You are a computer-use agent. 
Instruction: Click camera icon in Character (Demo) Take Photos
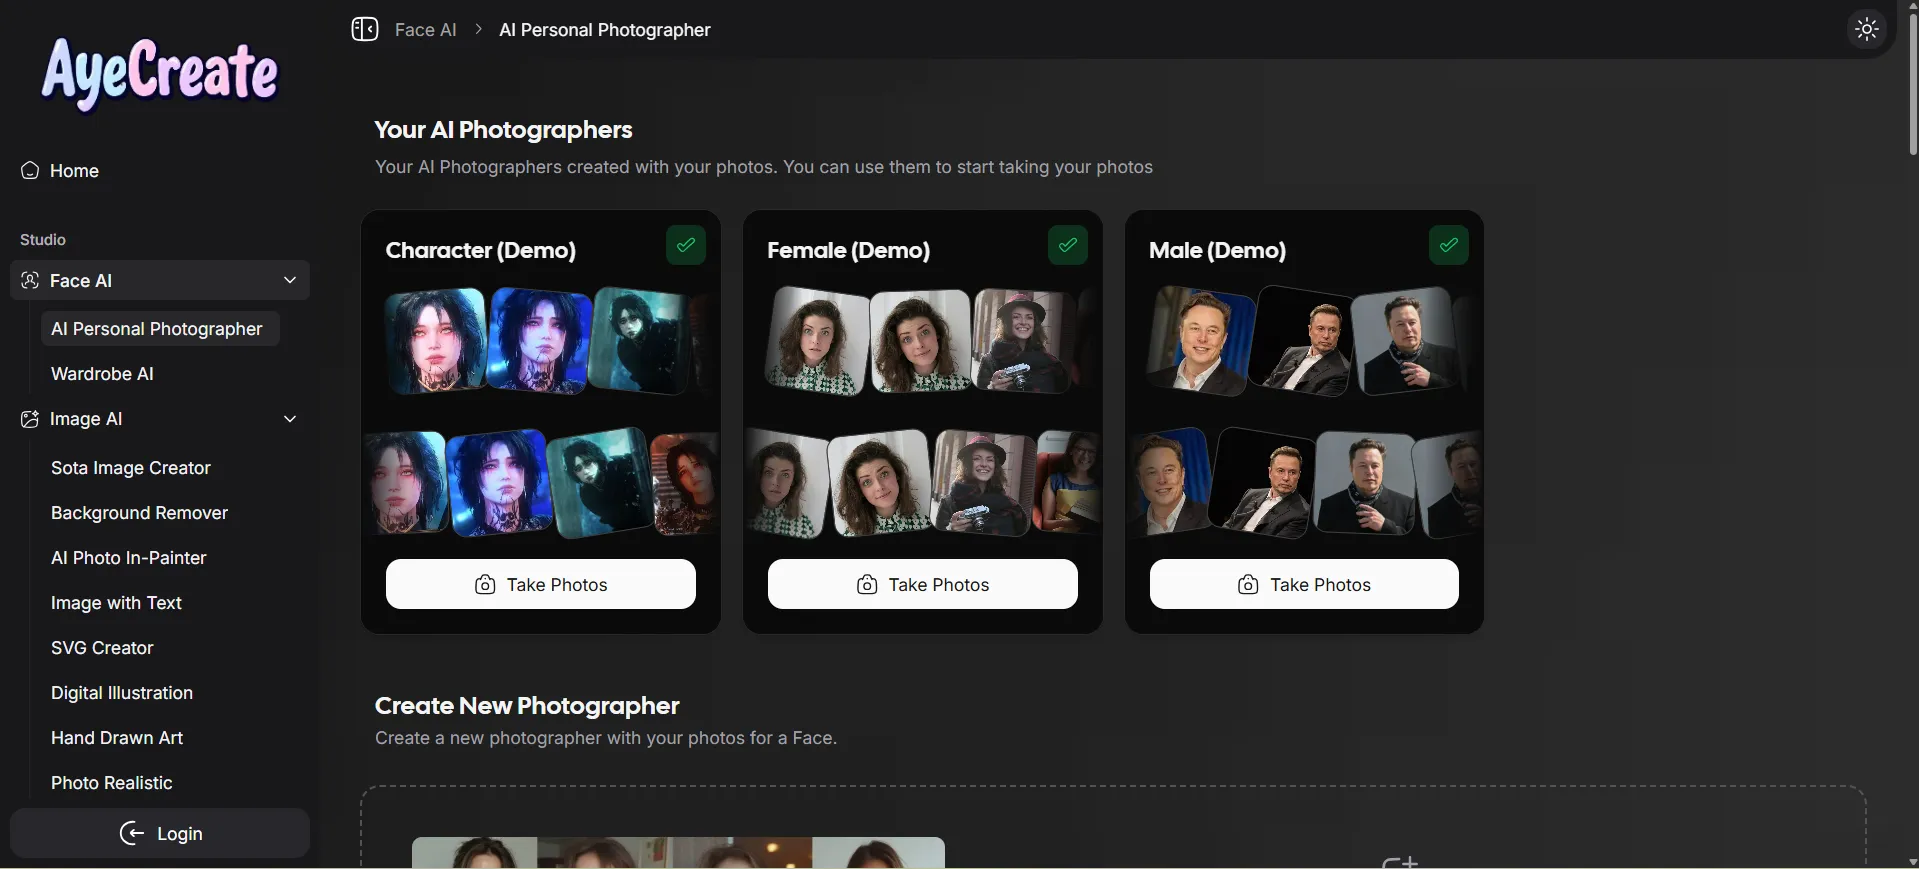point(485,585)
